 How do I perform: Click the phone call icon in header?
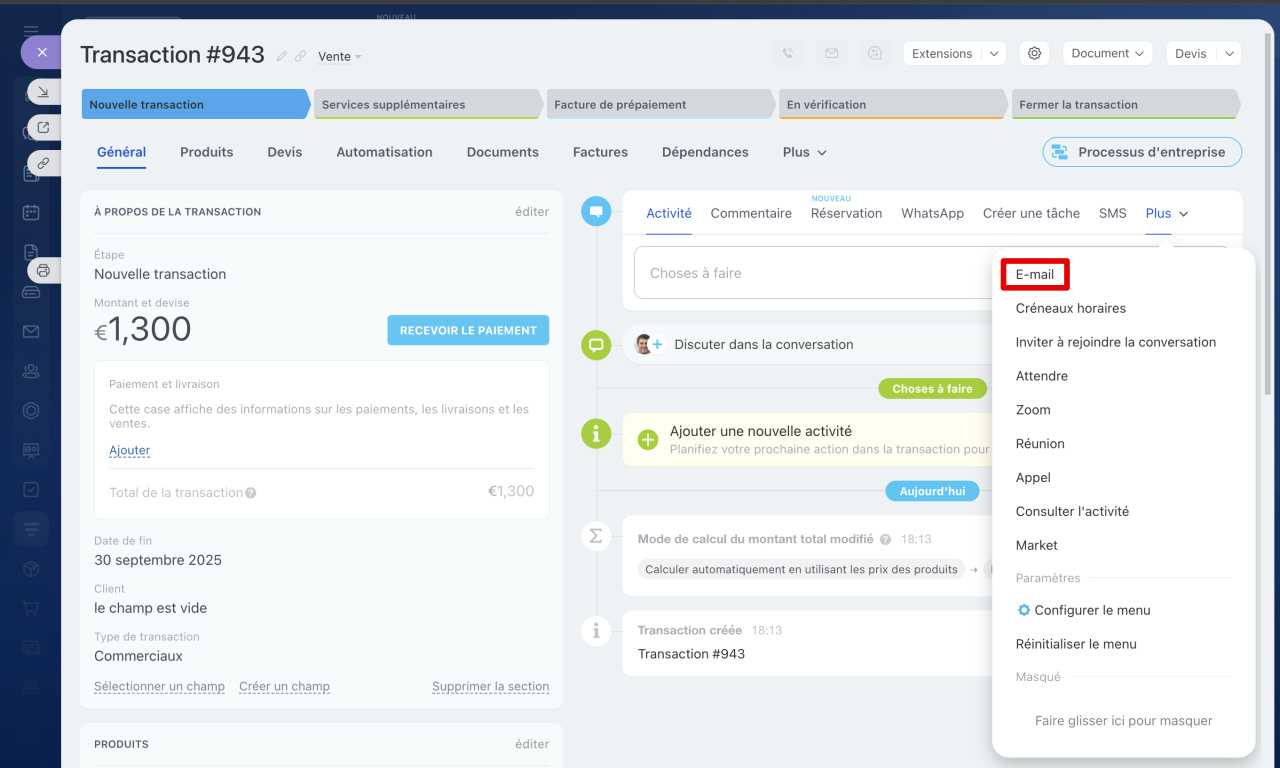(788, 54)
